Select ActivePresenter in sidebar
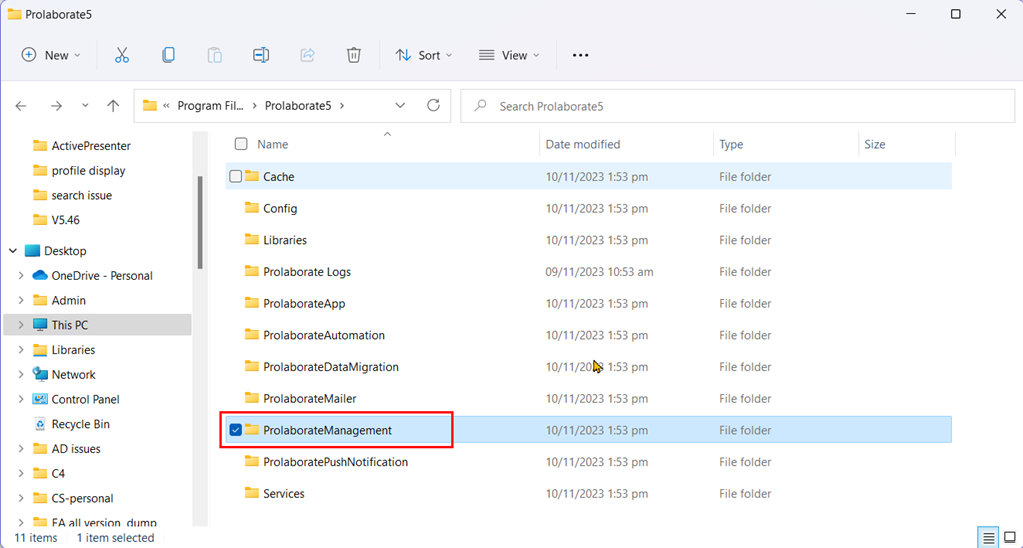Image resolution: width=1023 pixels, height=548 pixels. (x=91, y=145)
